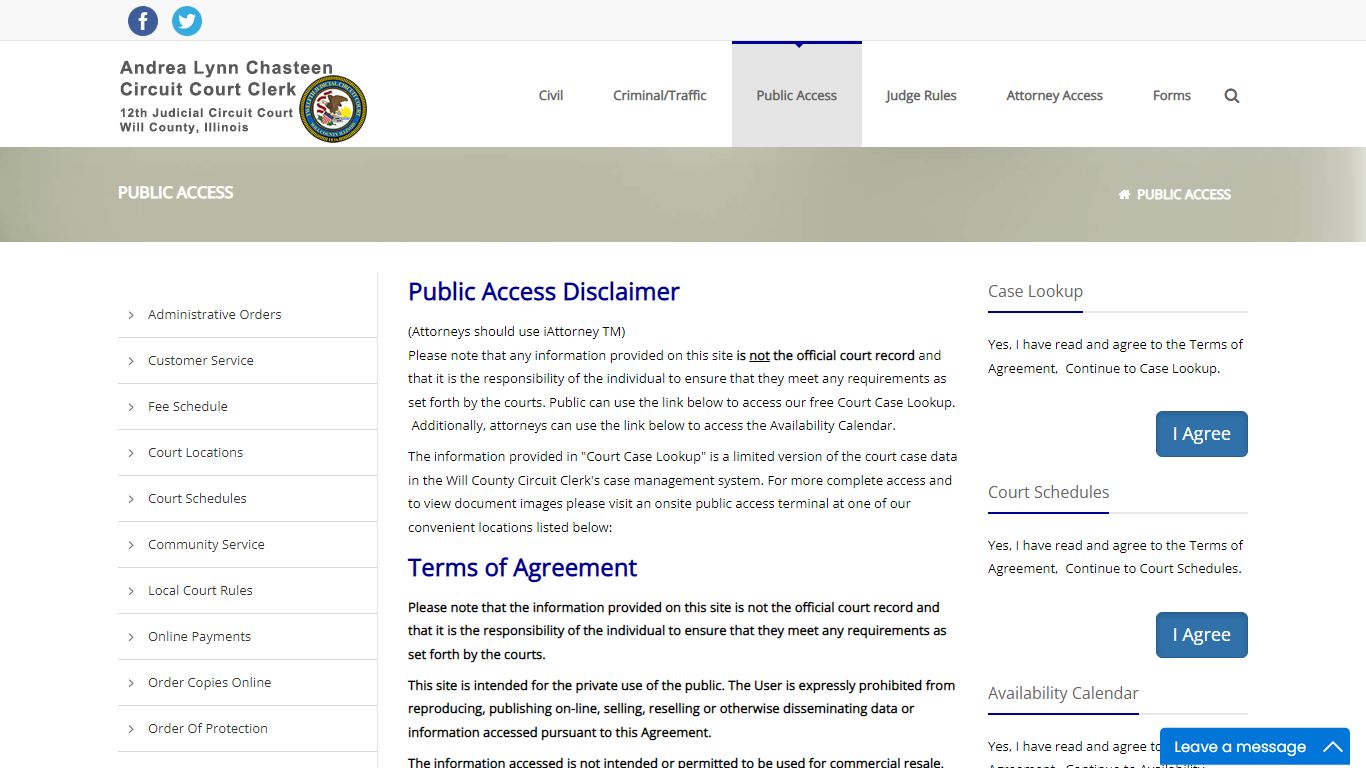
Task: Click the underlined 'not' word in disclaimer
Action: (760, 355)
